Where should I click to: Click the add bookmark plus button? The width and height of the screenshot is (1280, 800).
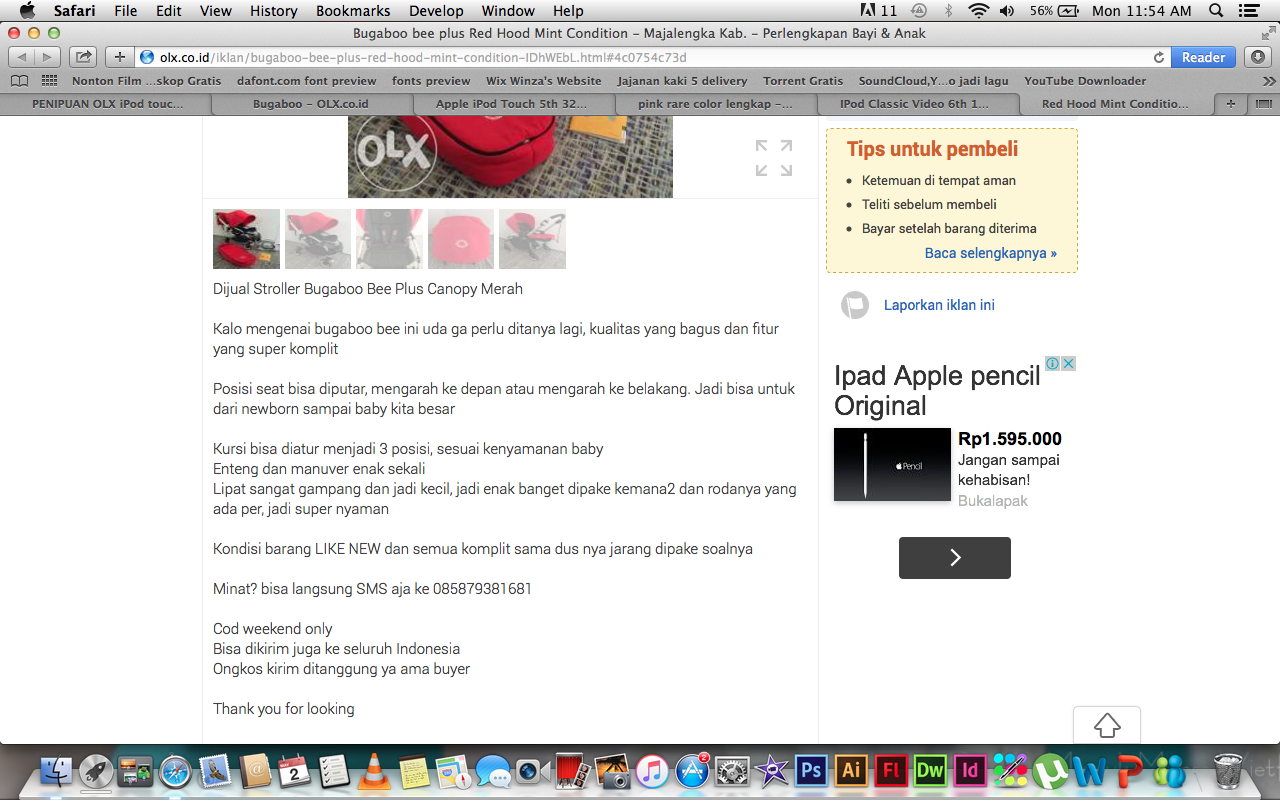click(119, 57)
